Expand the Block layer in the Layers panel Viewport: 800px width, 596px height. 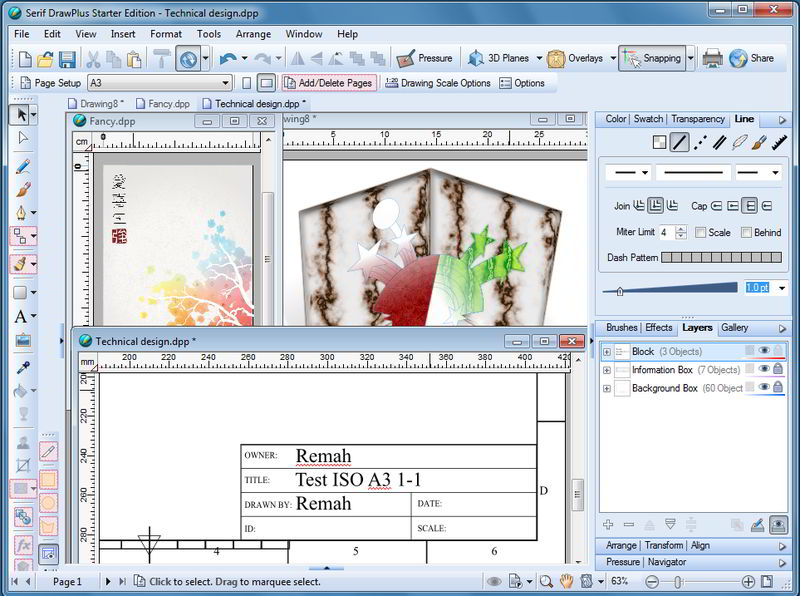[x=607, y=351]
